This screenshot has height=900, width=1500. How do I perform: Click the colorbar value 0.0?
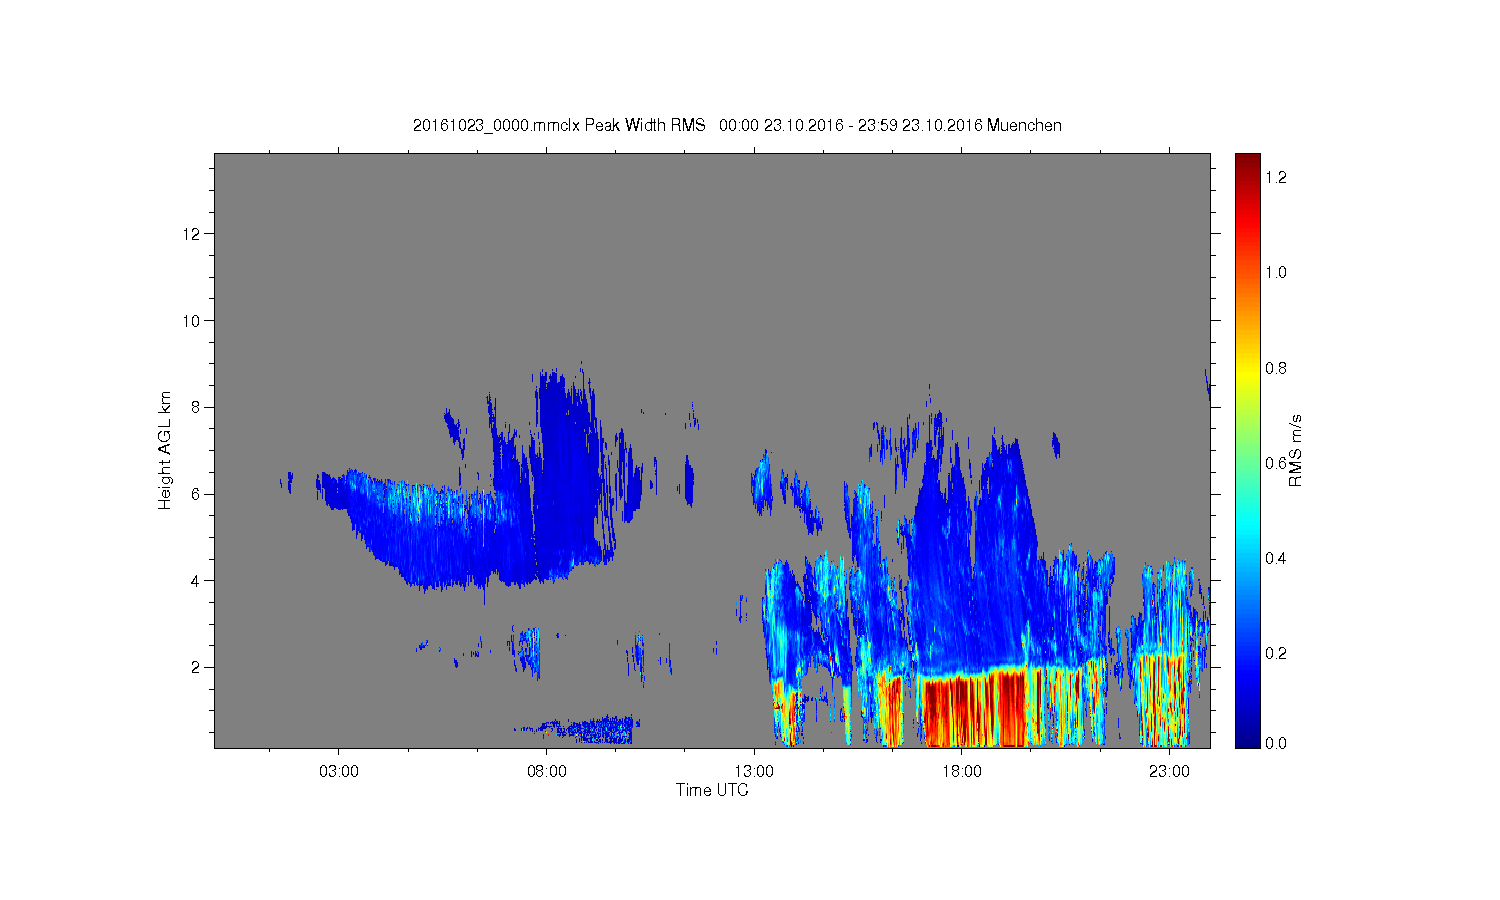1276,743
